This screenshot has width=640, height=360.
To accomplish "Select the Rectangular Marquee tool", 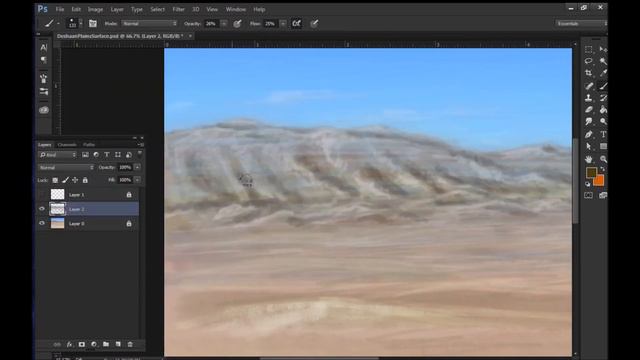I will click(x=589, y=49).
